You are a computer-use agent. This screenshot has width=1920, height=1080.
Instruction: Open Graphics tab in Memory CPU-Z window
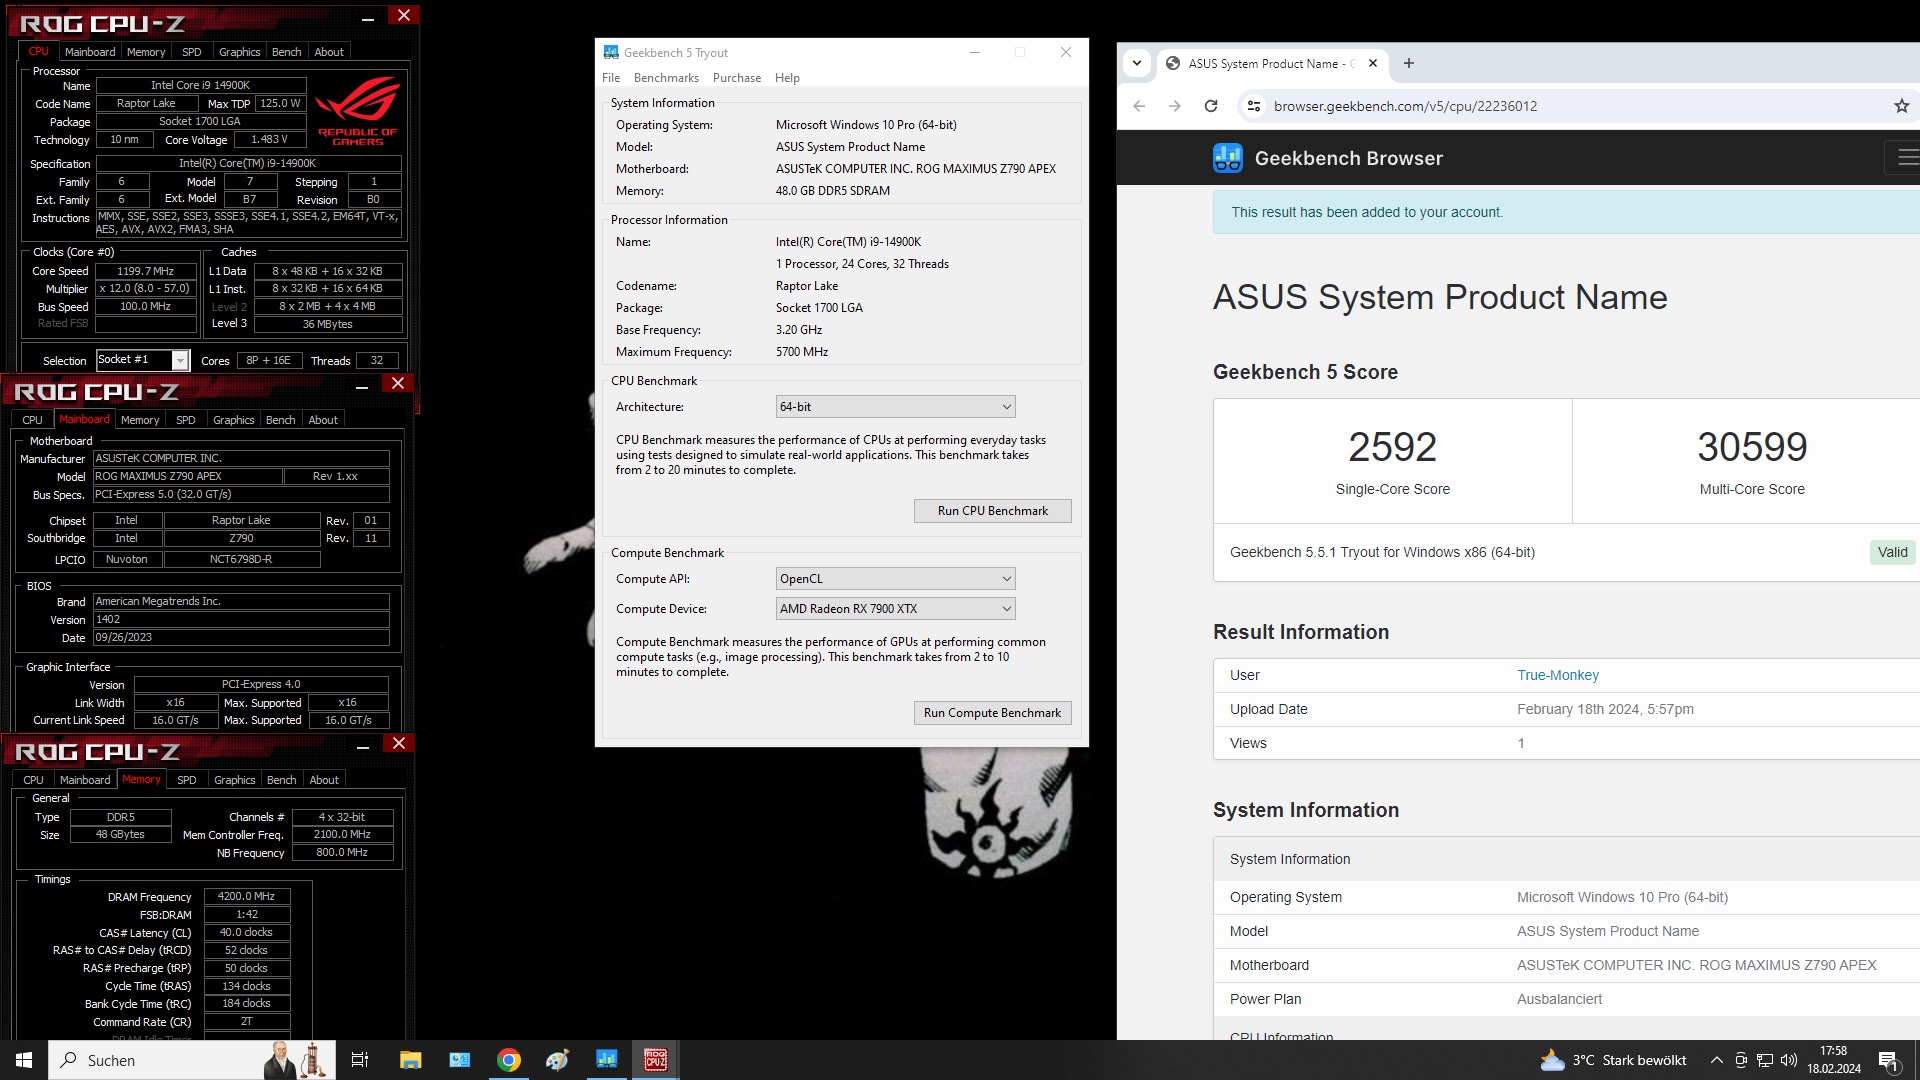pos(235,780)
